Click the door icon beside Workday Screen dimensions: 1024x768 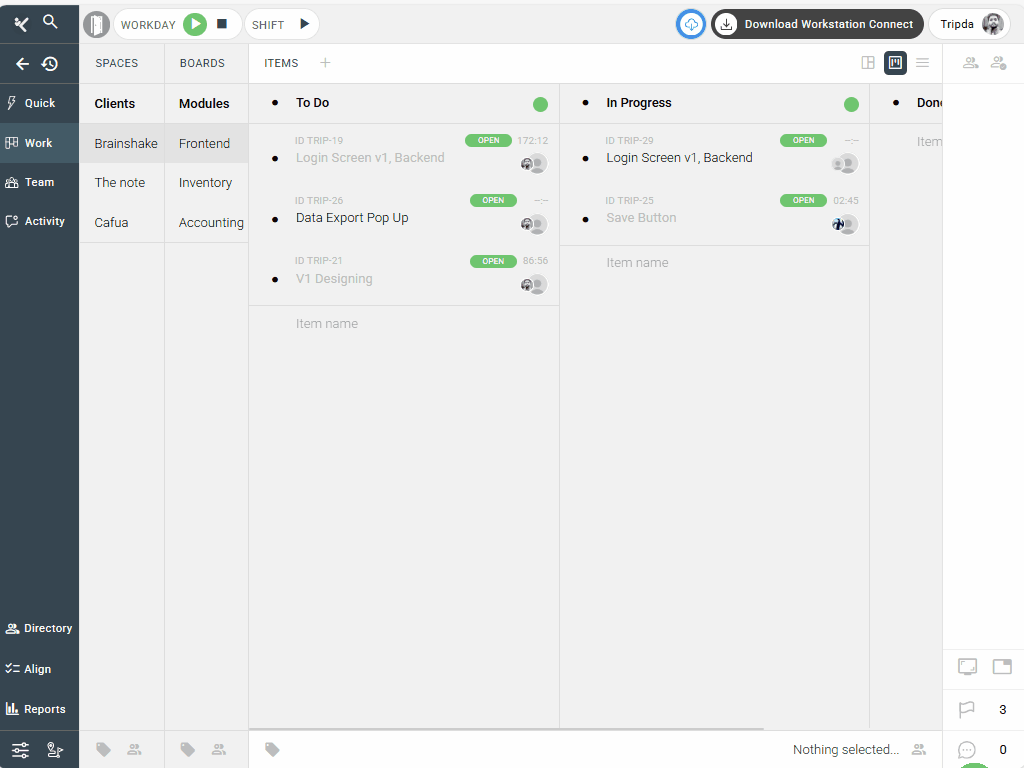[96, 24]
